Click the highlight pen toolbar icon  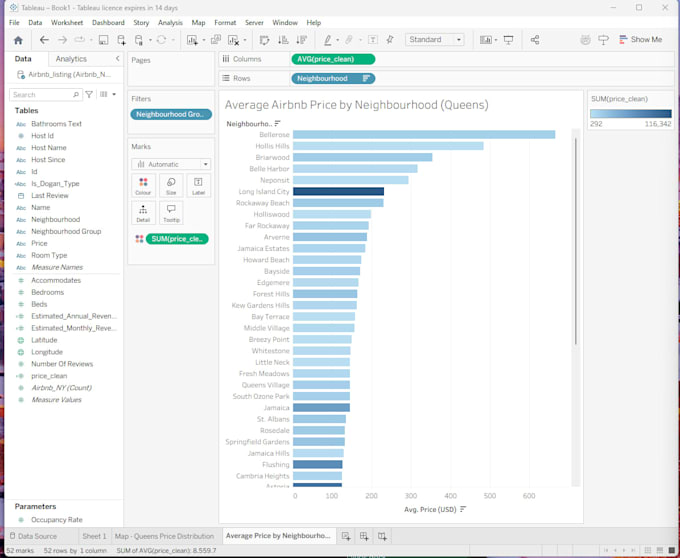328,40
